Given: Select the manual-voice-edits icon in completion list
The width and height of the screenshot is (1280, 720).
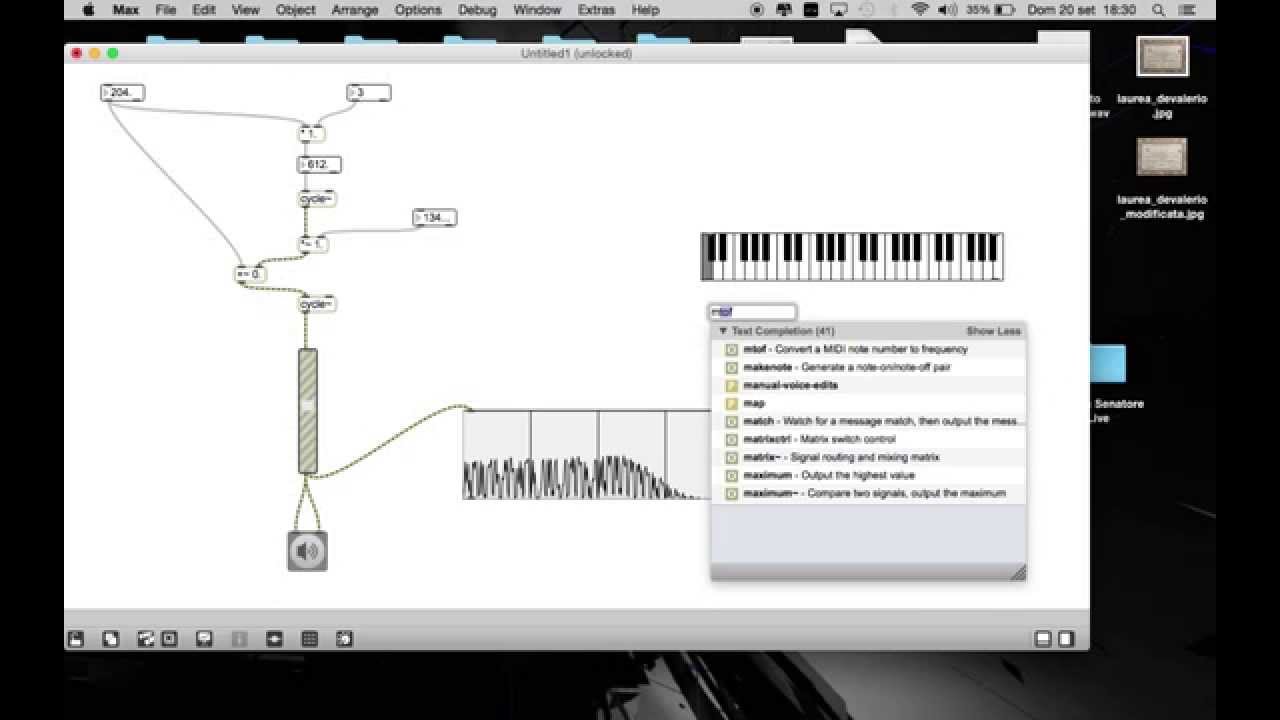Looking at the screenshot, I should pos(731,386).
